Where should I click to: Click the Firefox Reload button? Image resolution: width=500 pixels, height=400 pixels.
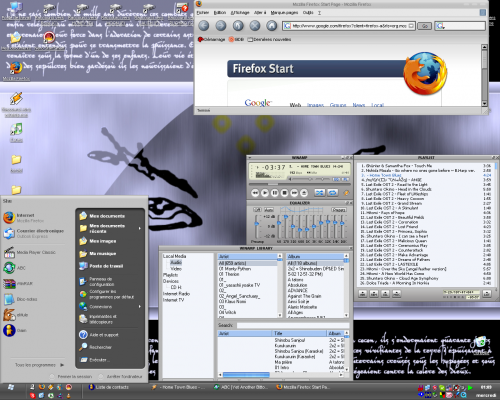[x=238, y=26]
